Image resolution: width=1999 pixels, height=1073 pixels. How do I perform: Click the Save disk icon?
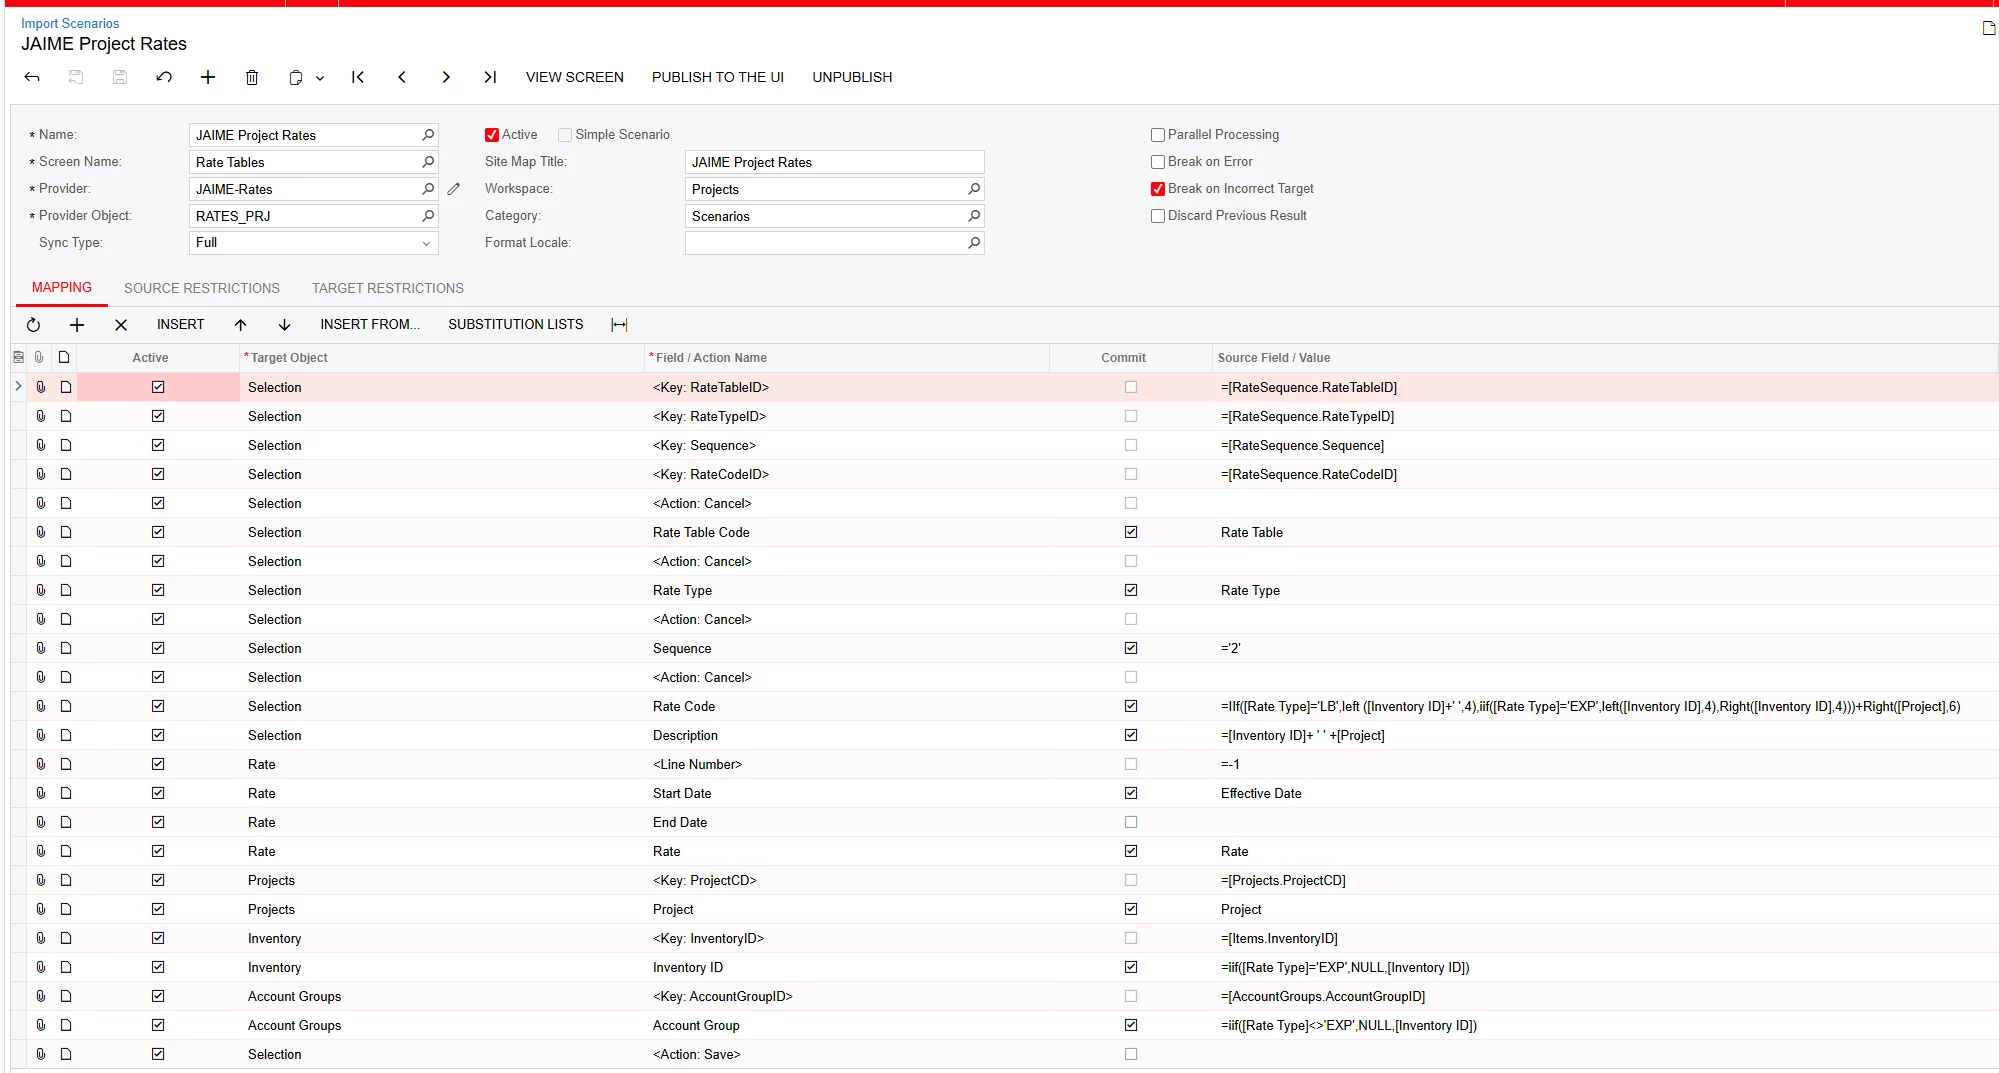click(x=120, y=77)
